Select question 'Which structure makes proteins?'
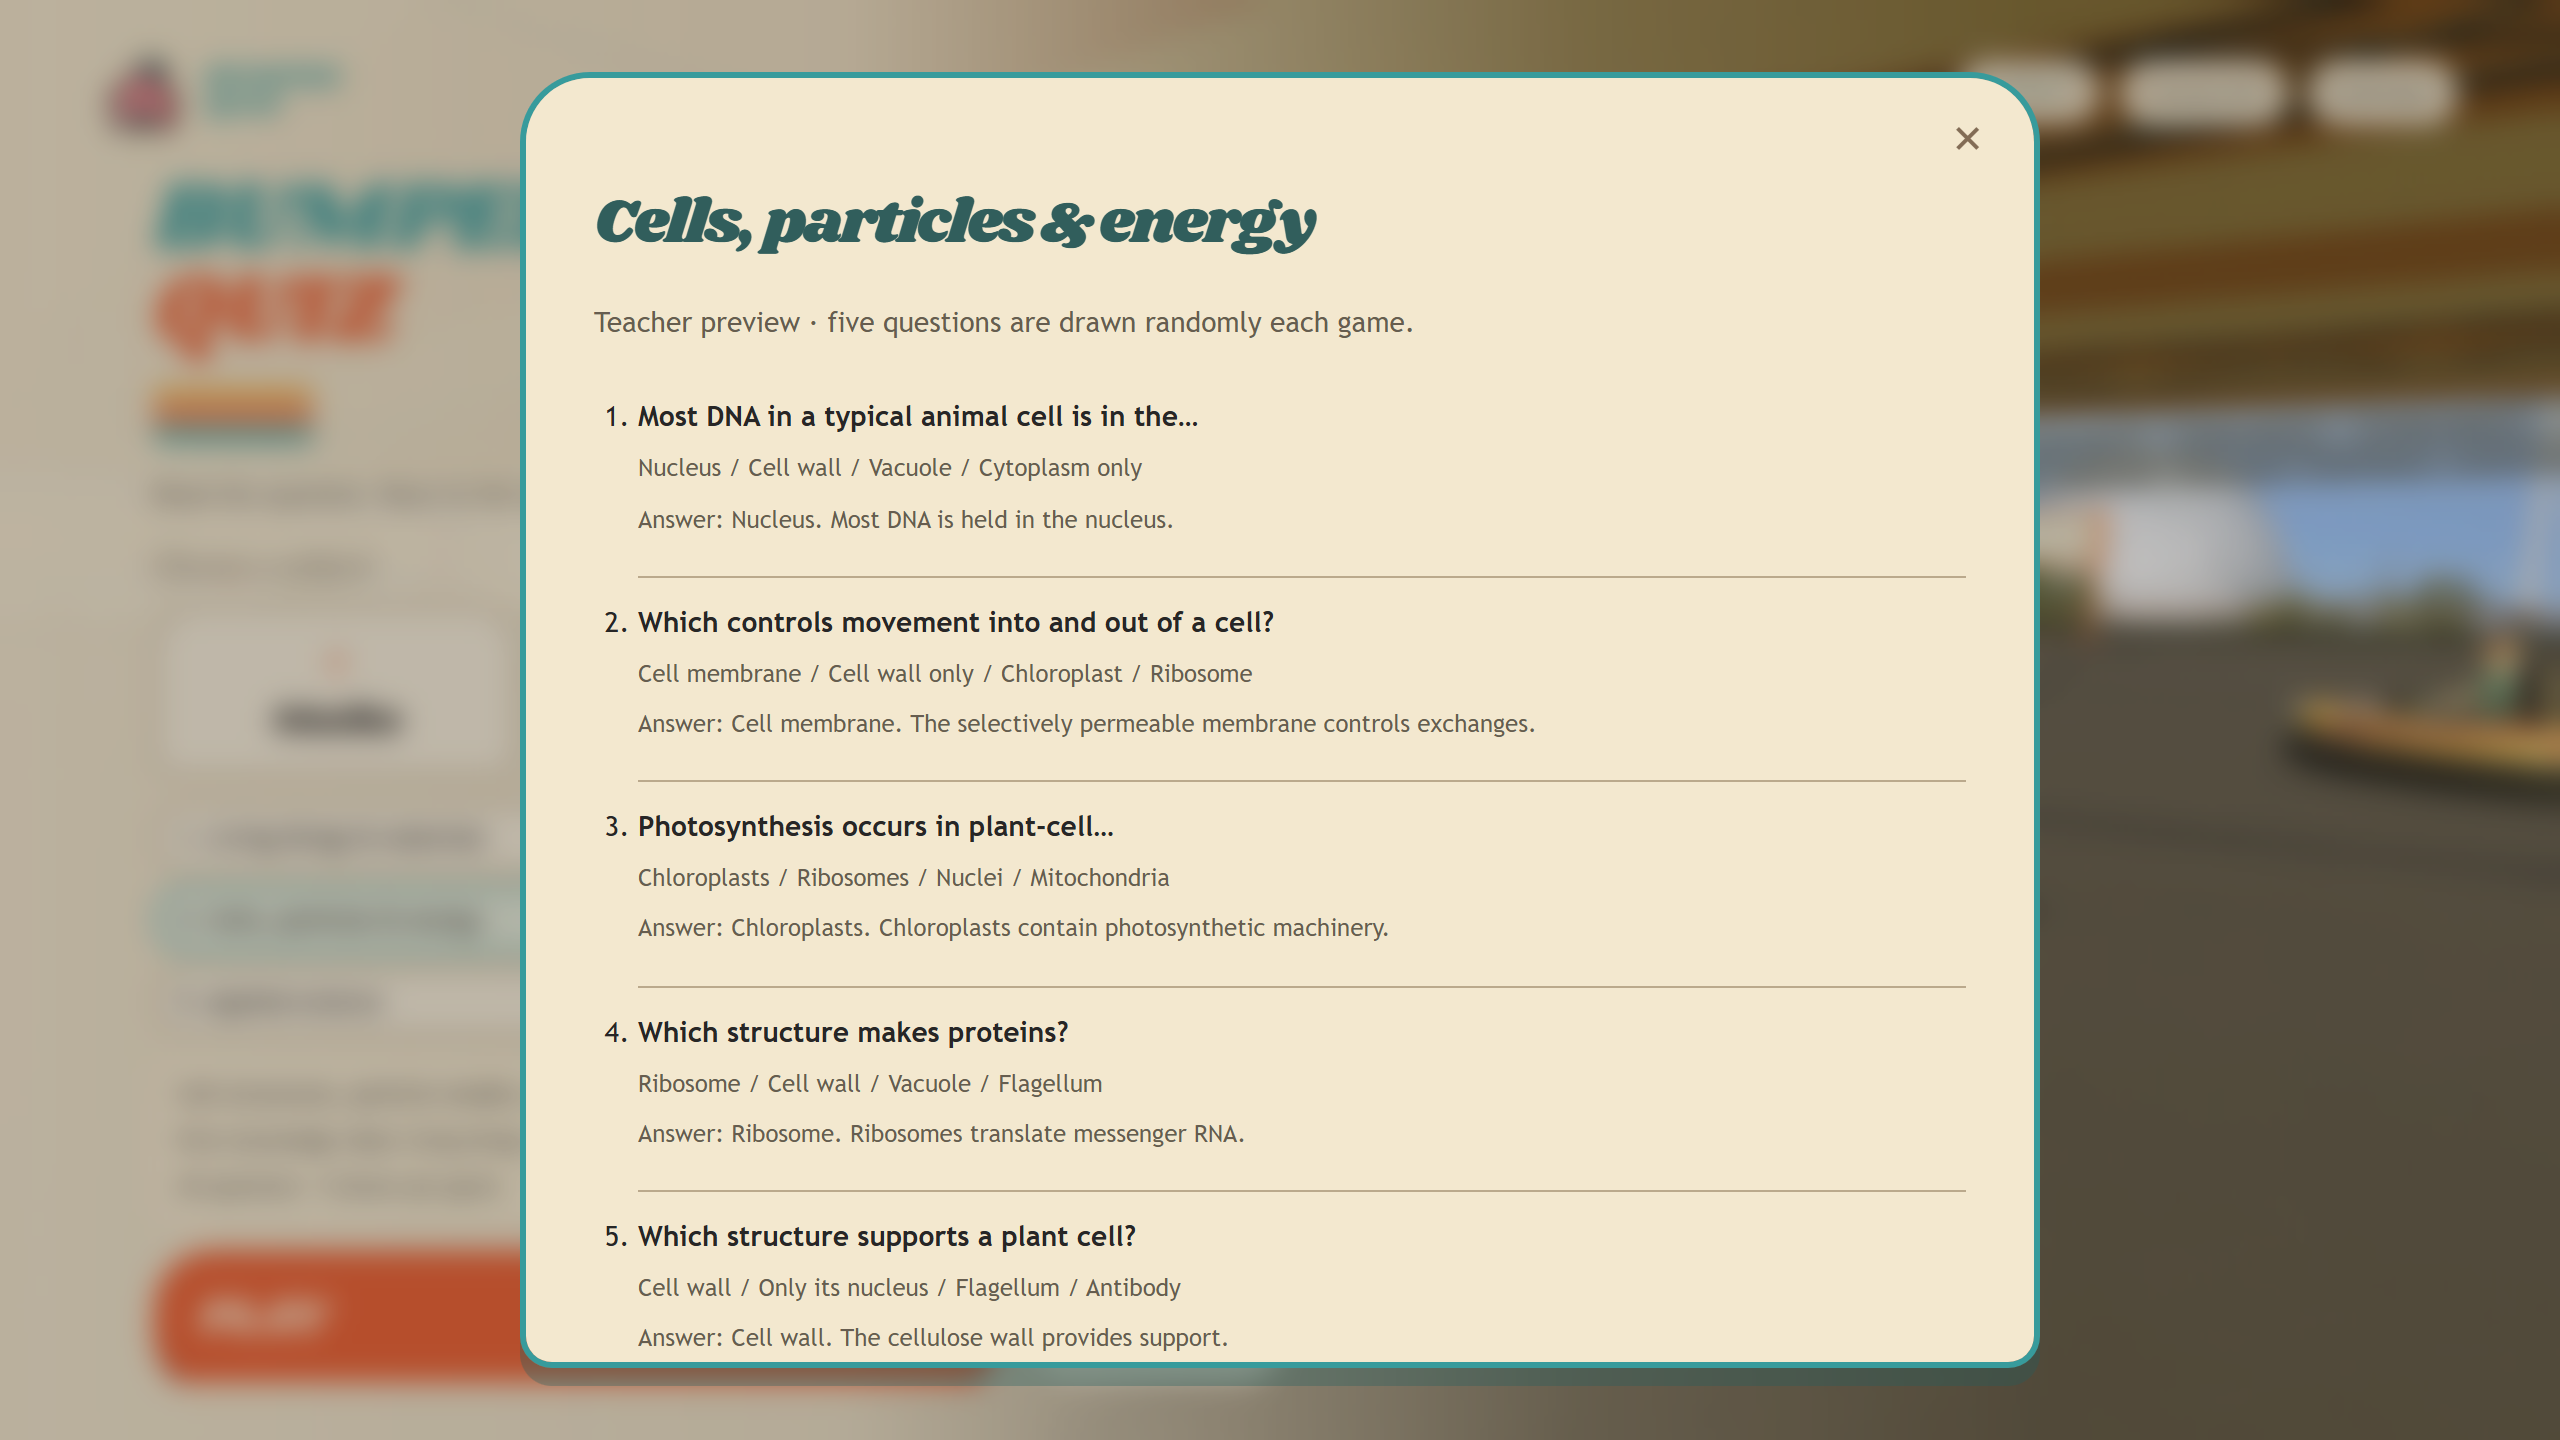This screenshot has width=2560, height=1440. coord(853,1032)
